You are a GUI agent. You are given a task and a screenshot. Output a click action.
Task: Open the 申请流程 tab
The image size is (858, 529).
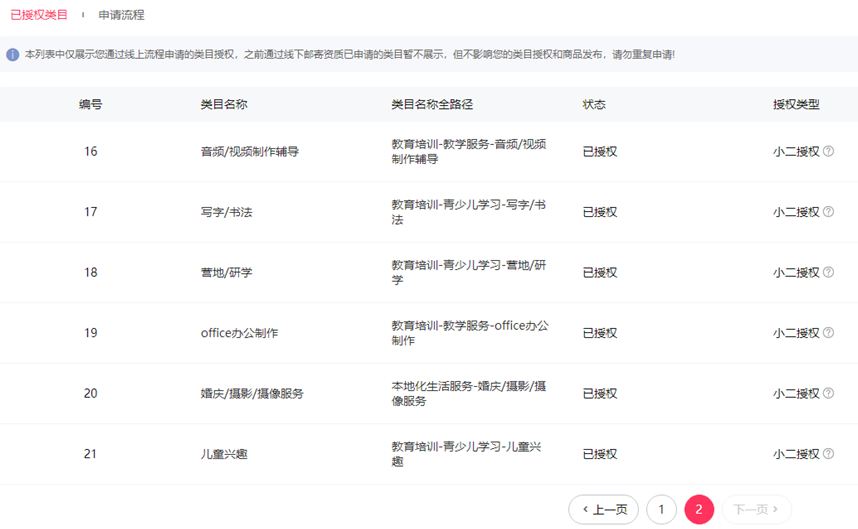tap(121, 15)
